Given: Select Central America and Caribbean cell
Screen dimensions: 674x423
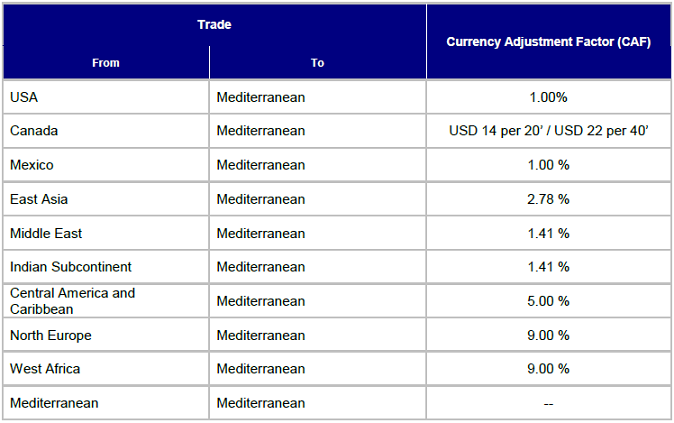Looking at the screenshot, I should tap(106, 301).
